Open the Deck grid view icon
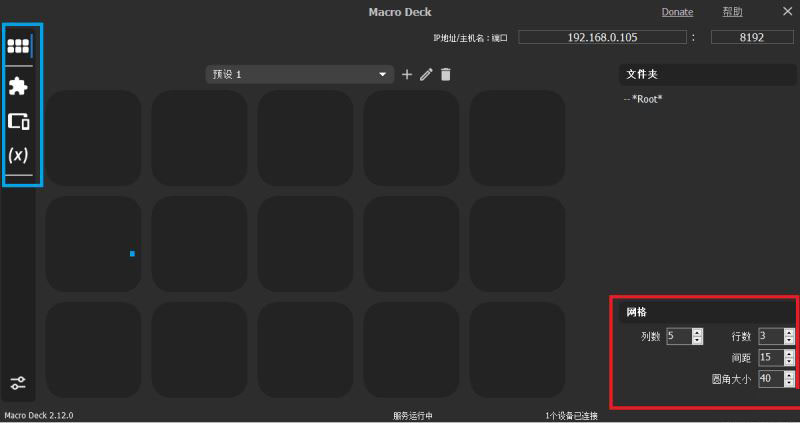The width and height of the screenshot is (800, 423). pos(18,46)
